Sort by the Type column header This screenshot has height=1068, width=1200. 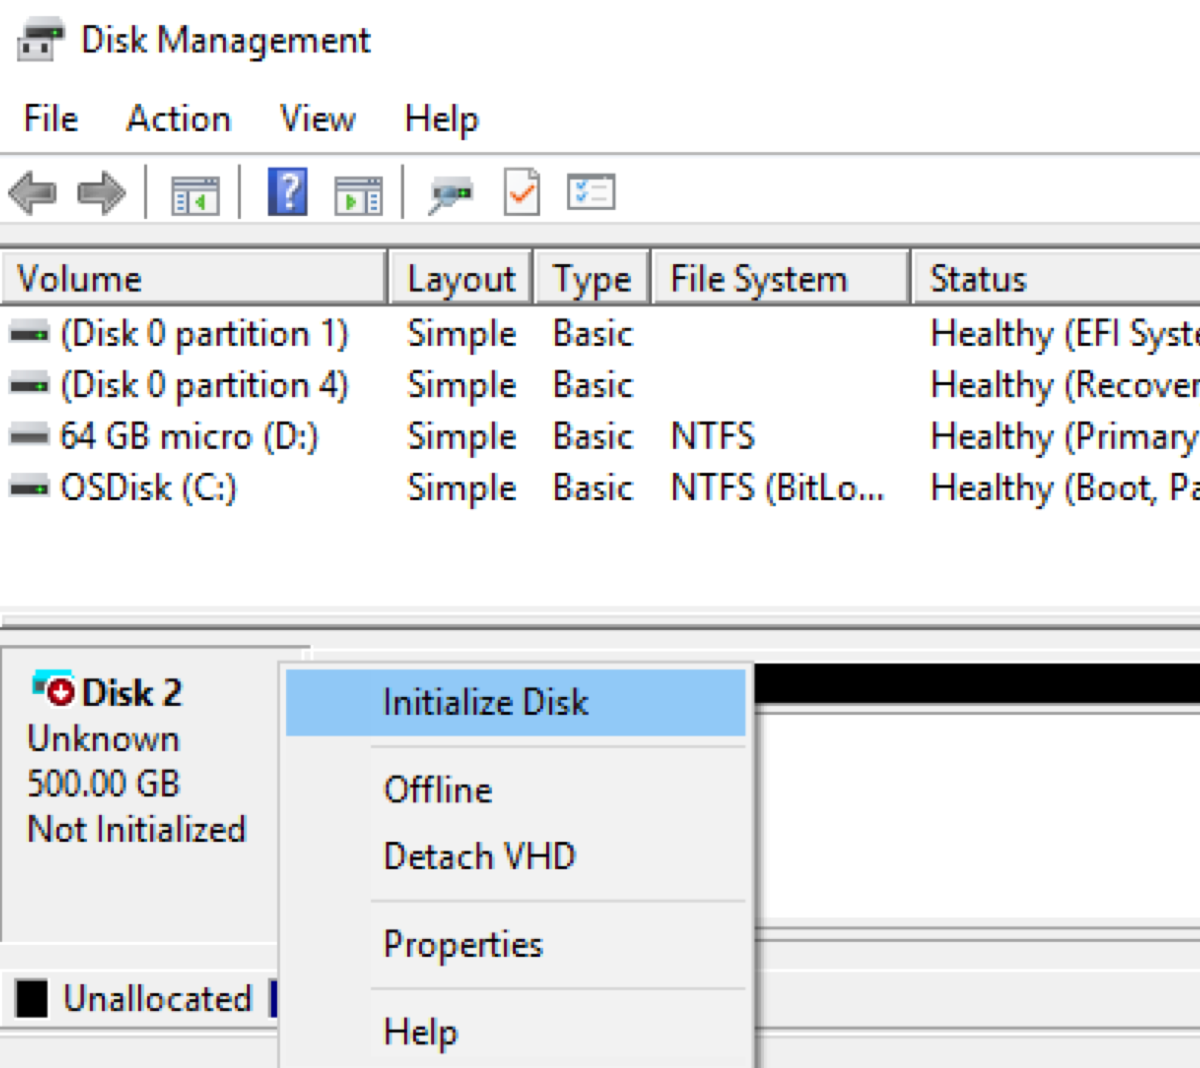592,278
